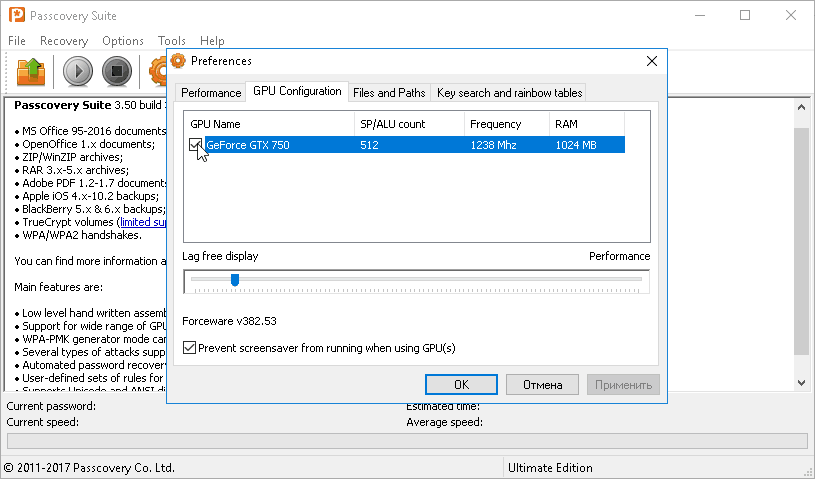Screen dimensions: 815x479
Task: Close the Passcovery Suite main window
Action: tap(791, 16)
